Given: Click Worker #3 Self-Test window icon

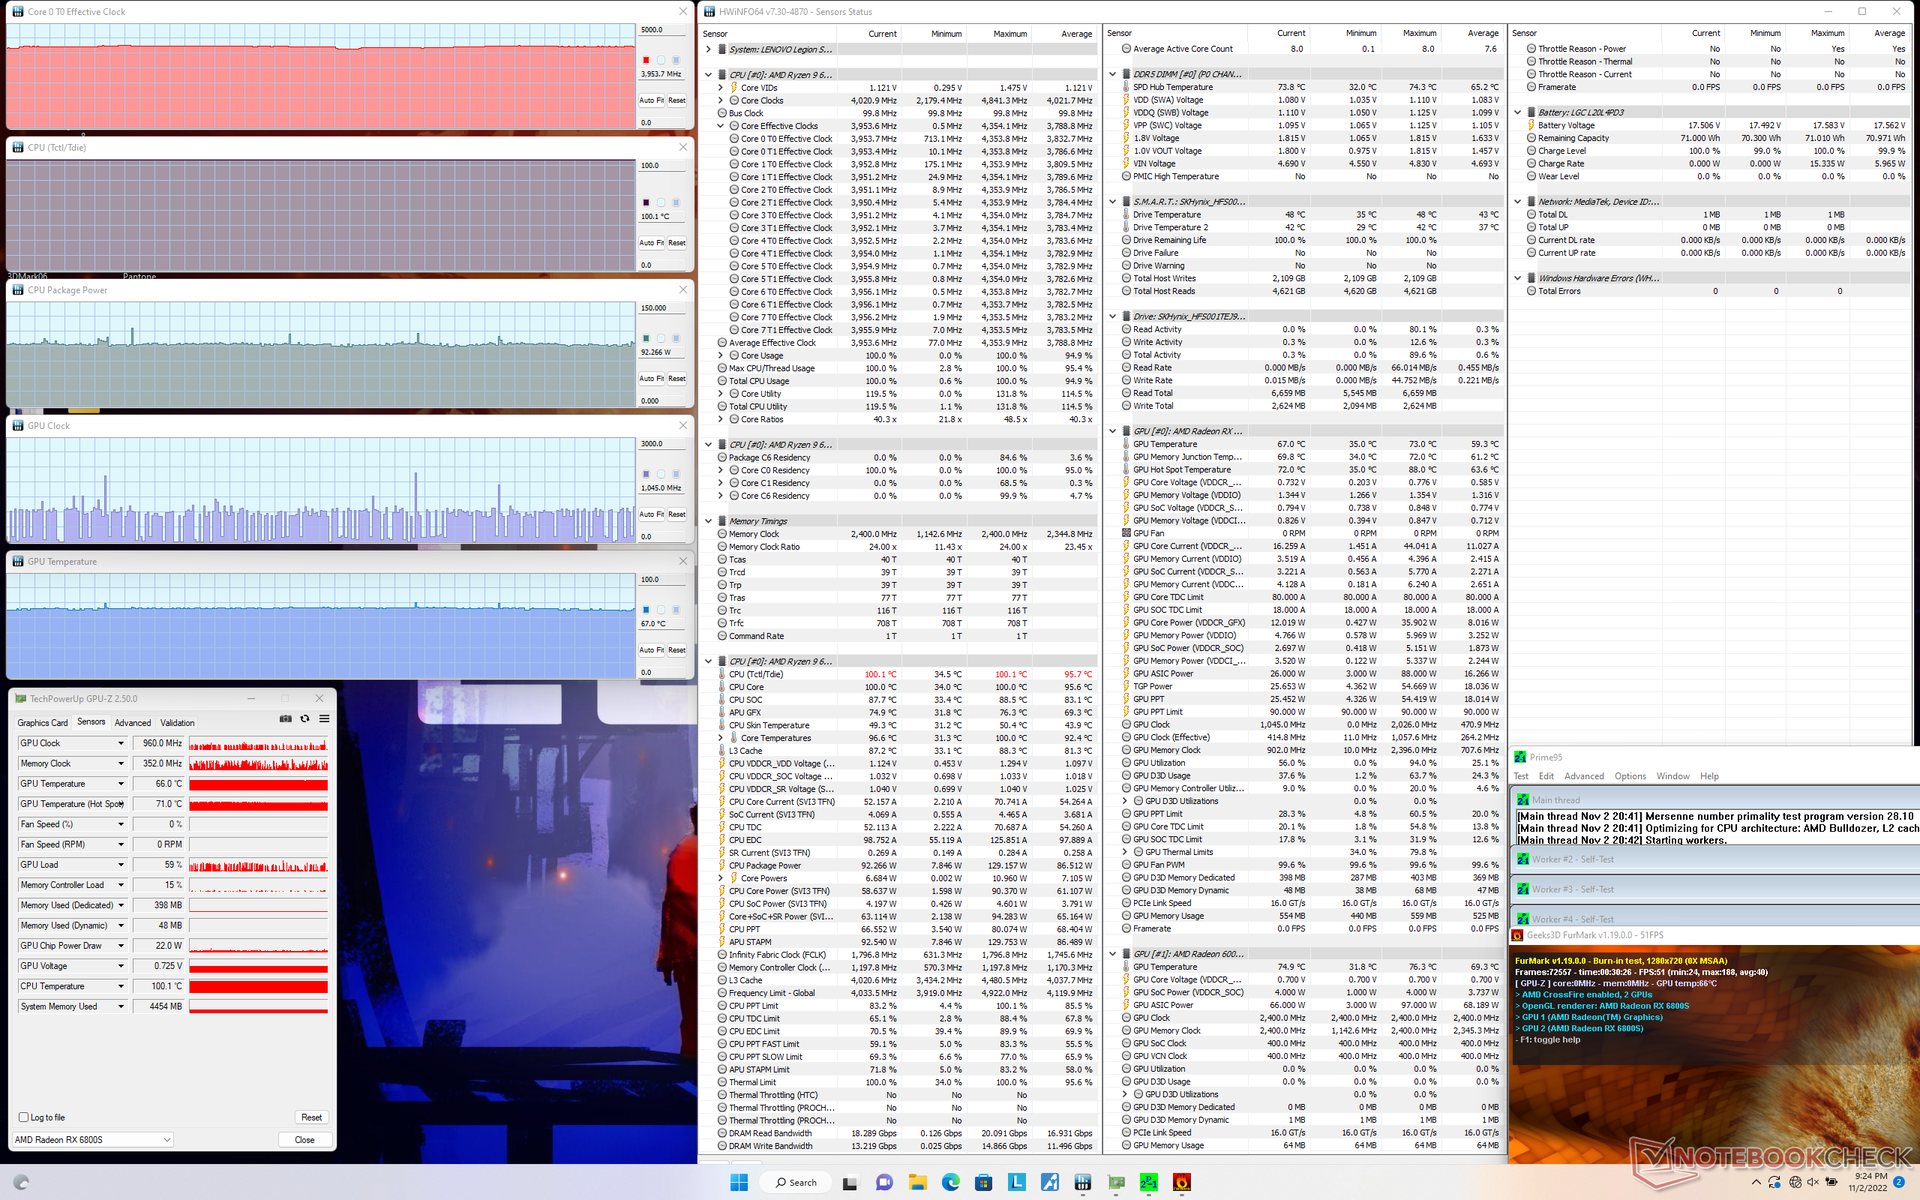Looking at the screenshot, I should click(1523, 889).
